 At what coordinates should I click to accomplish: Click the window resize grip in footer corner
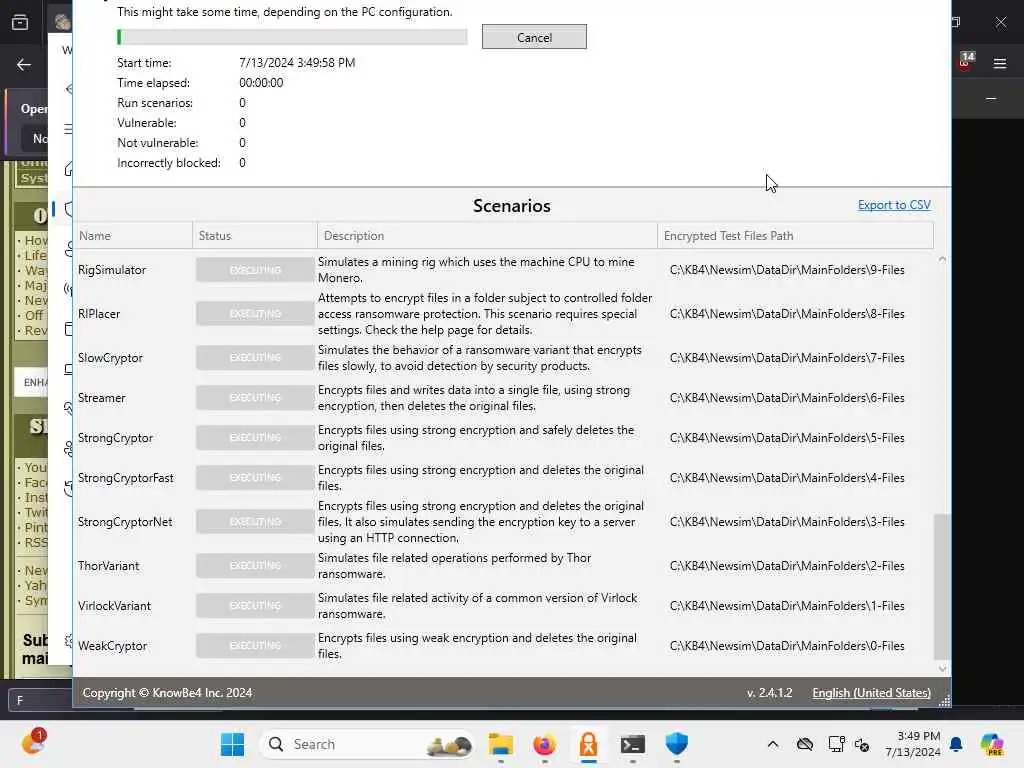pos(944,701)
